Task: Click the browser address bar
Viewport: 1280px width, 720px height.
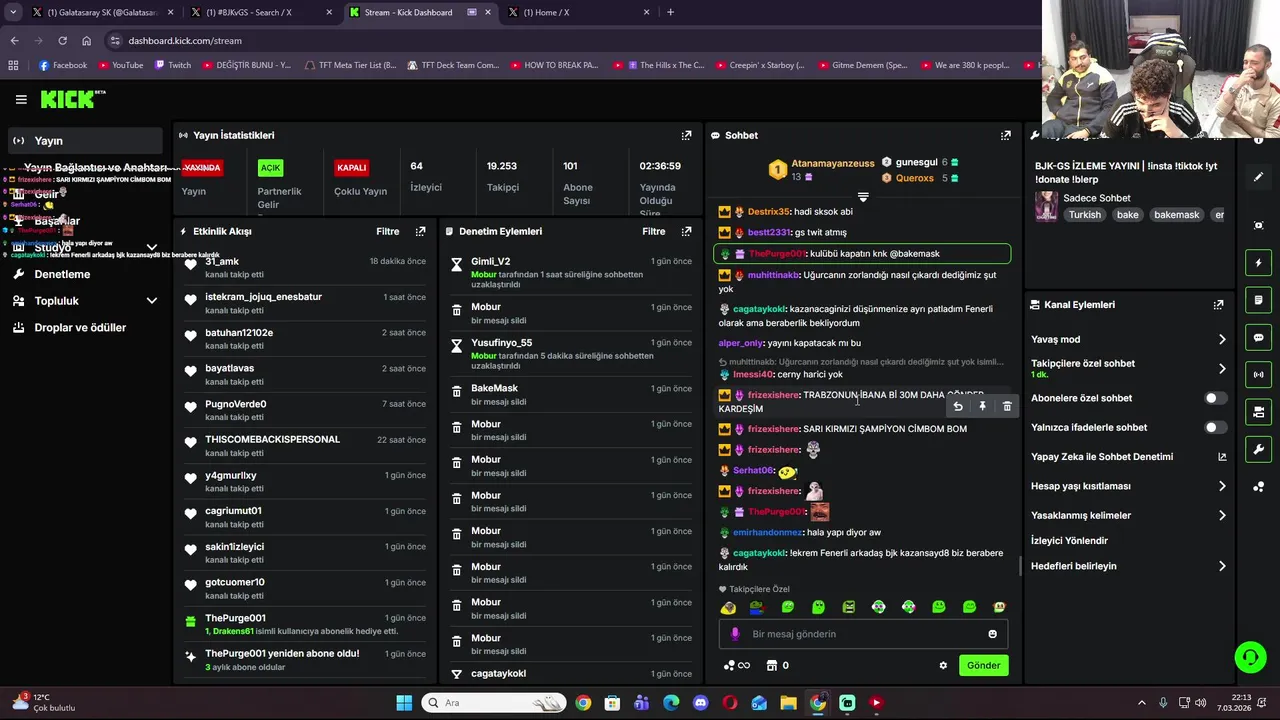Action: click(570, 41)
